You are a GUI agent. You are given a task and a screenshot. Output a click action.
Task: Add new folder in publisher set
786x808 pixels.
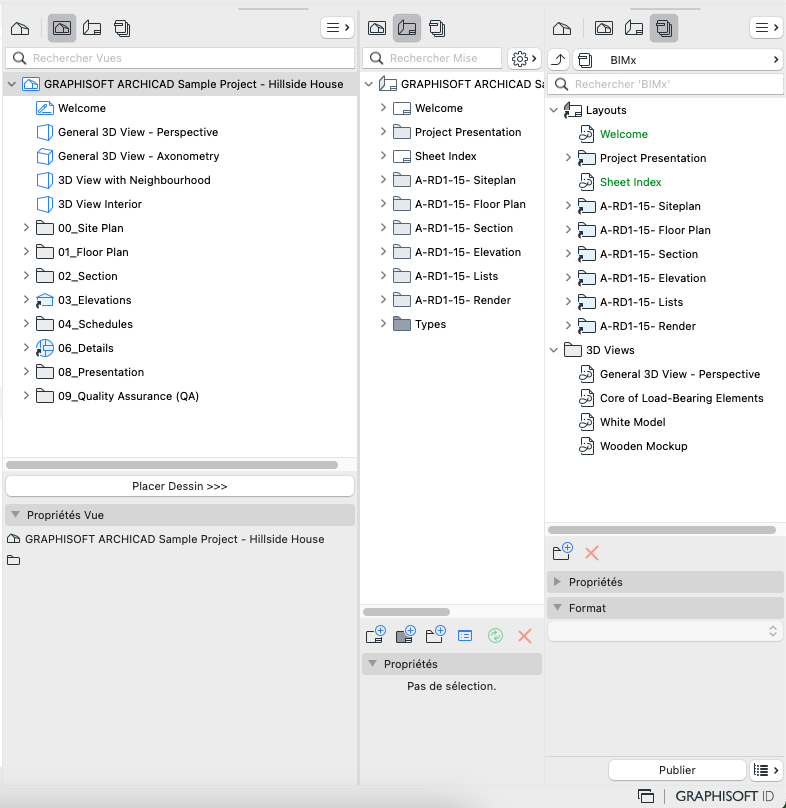point(562,552)
